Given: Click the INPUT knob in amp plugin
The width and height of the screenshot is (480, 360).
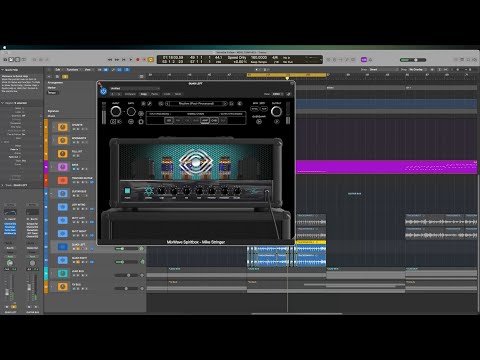Looking at the screenshot, I should (116, 112).
